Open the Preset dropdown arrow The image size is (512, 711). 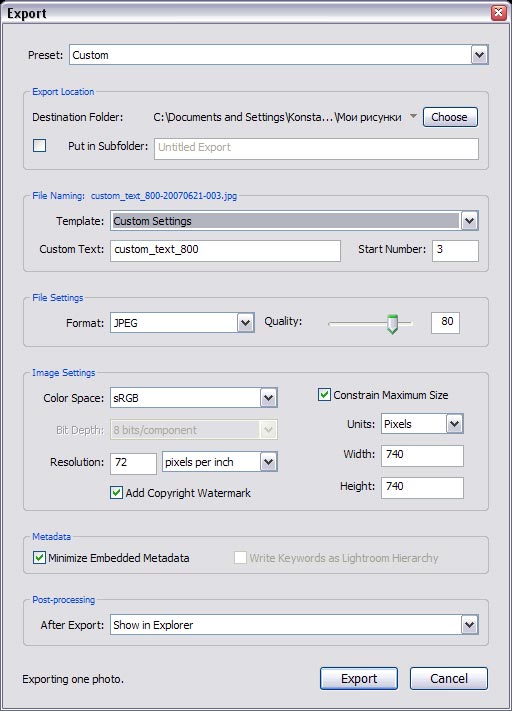click(x=479, y=55)
